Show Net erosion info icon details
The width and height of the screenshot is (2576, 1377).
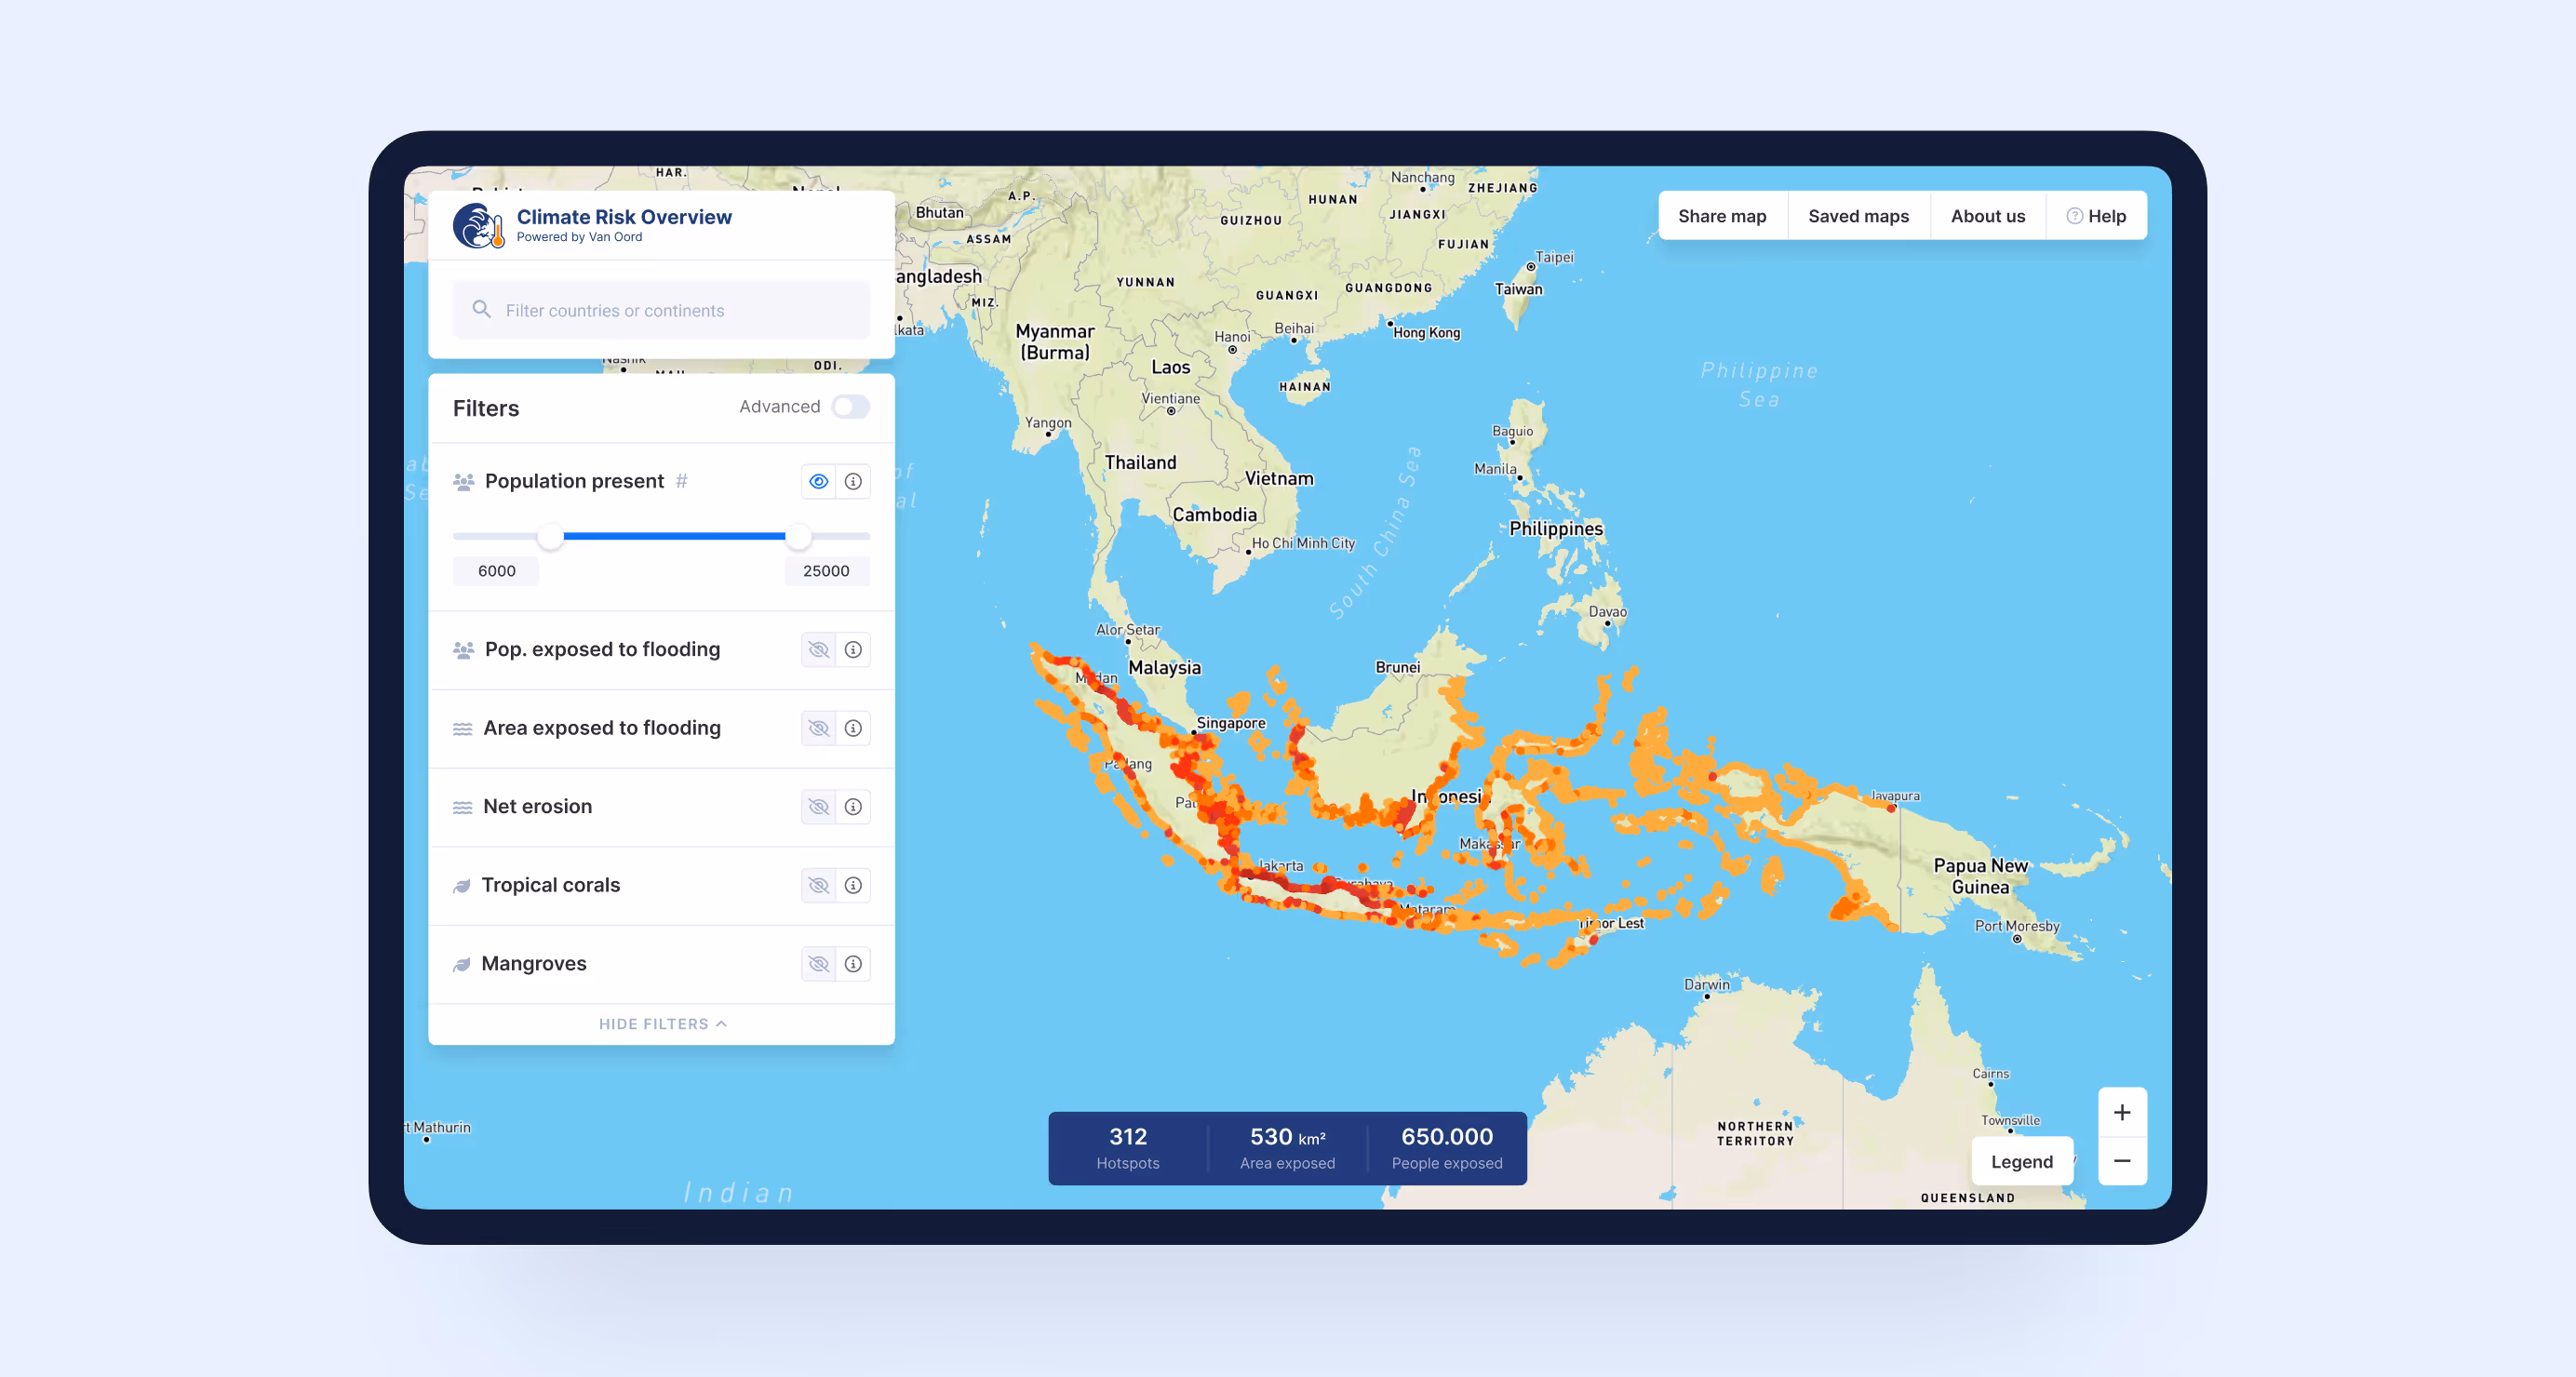pos(852,807)
